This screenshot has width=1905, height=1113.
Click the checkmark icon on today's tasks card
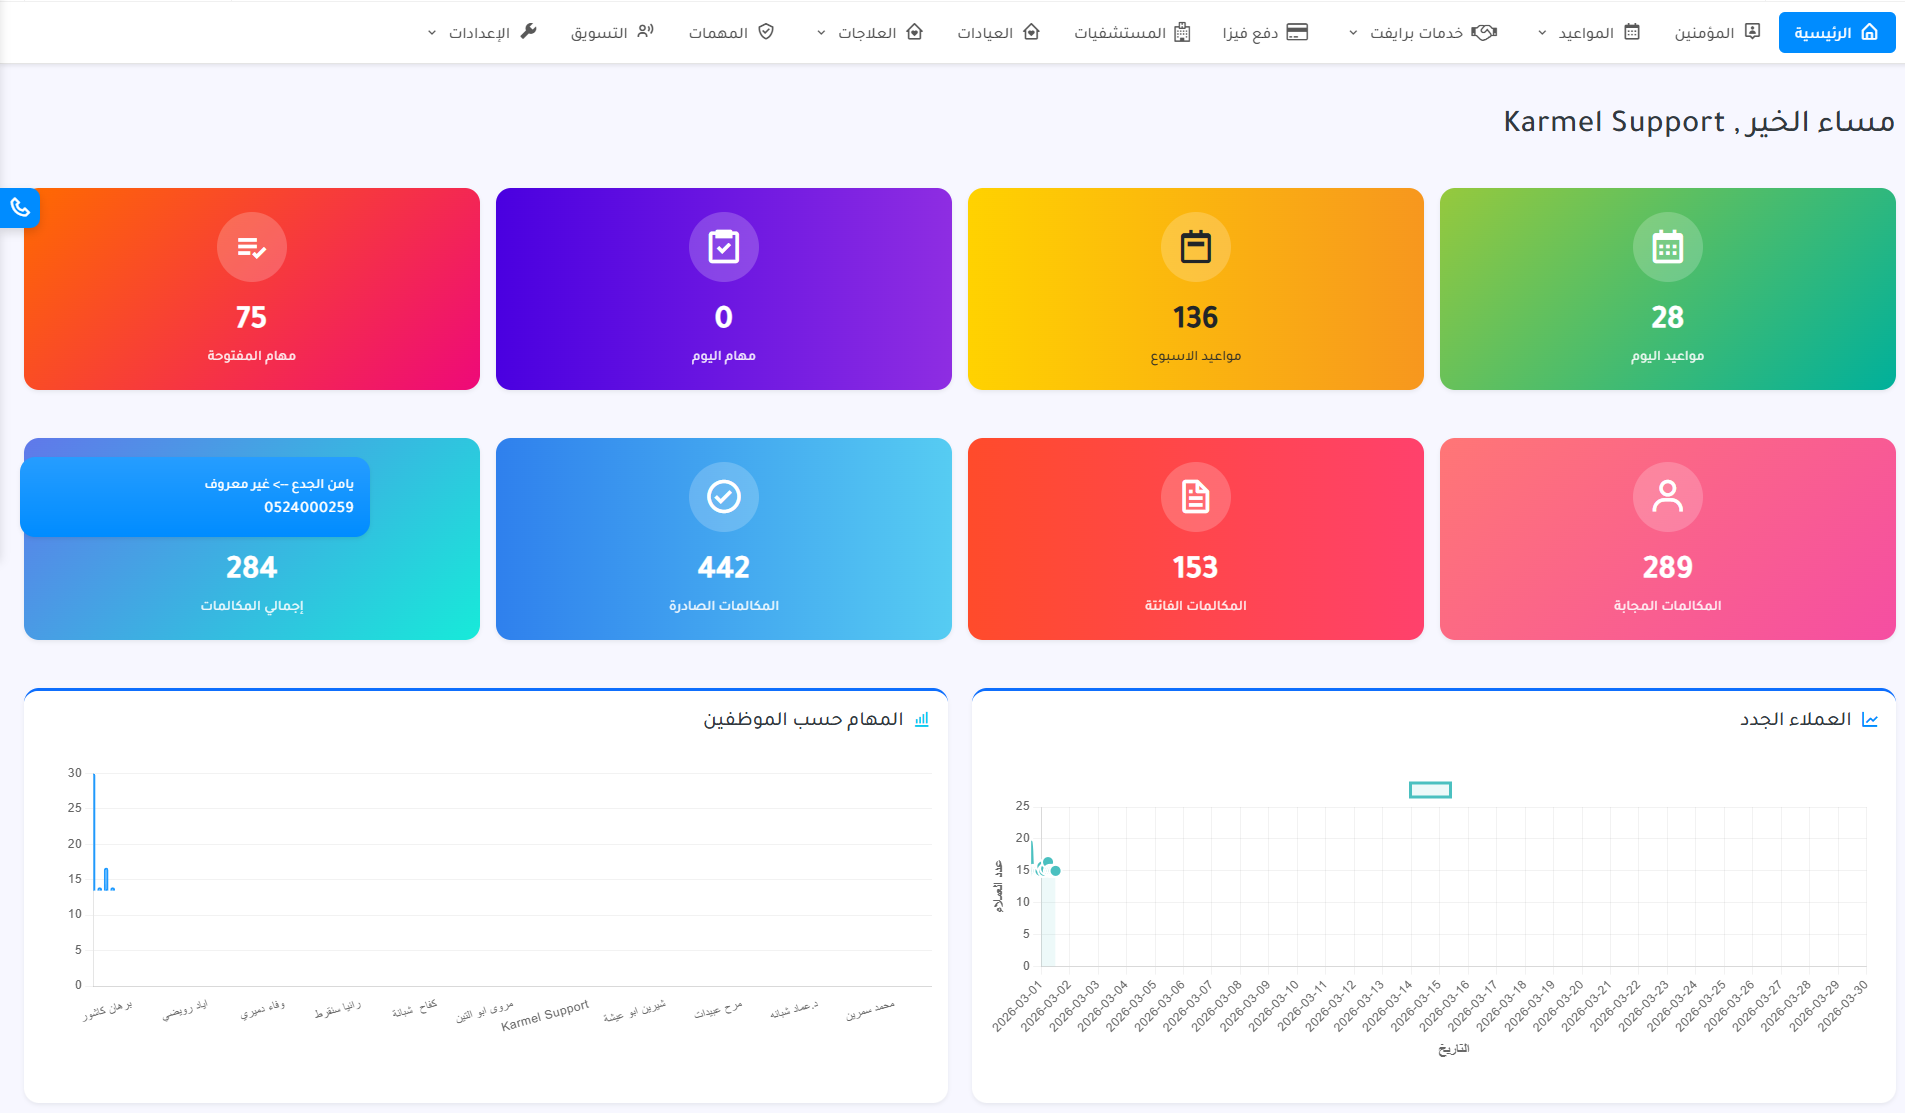[x=723, y=247]
